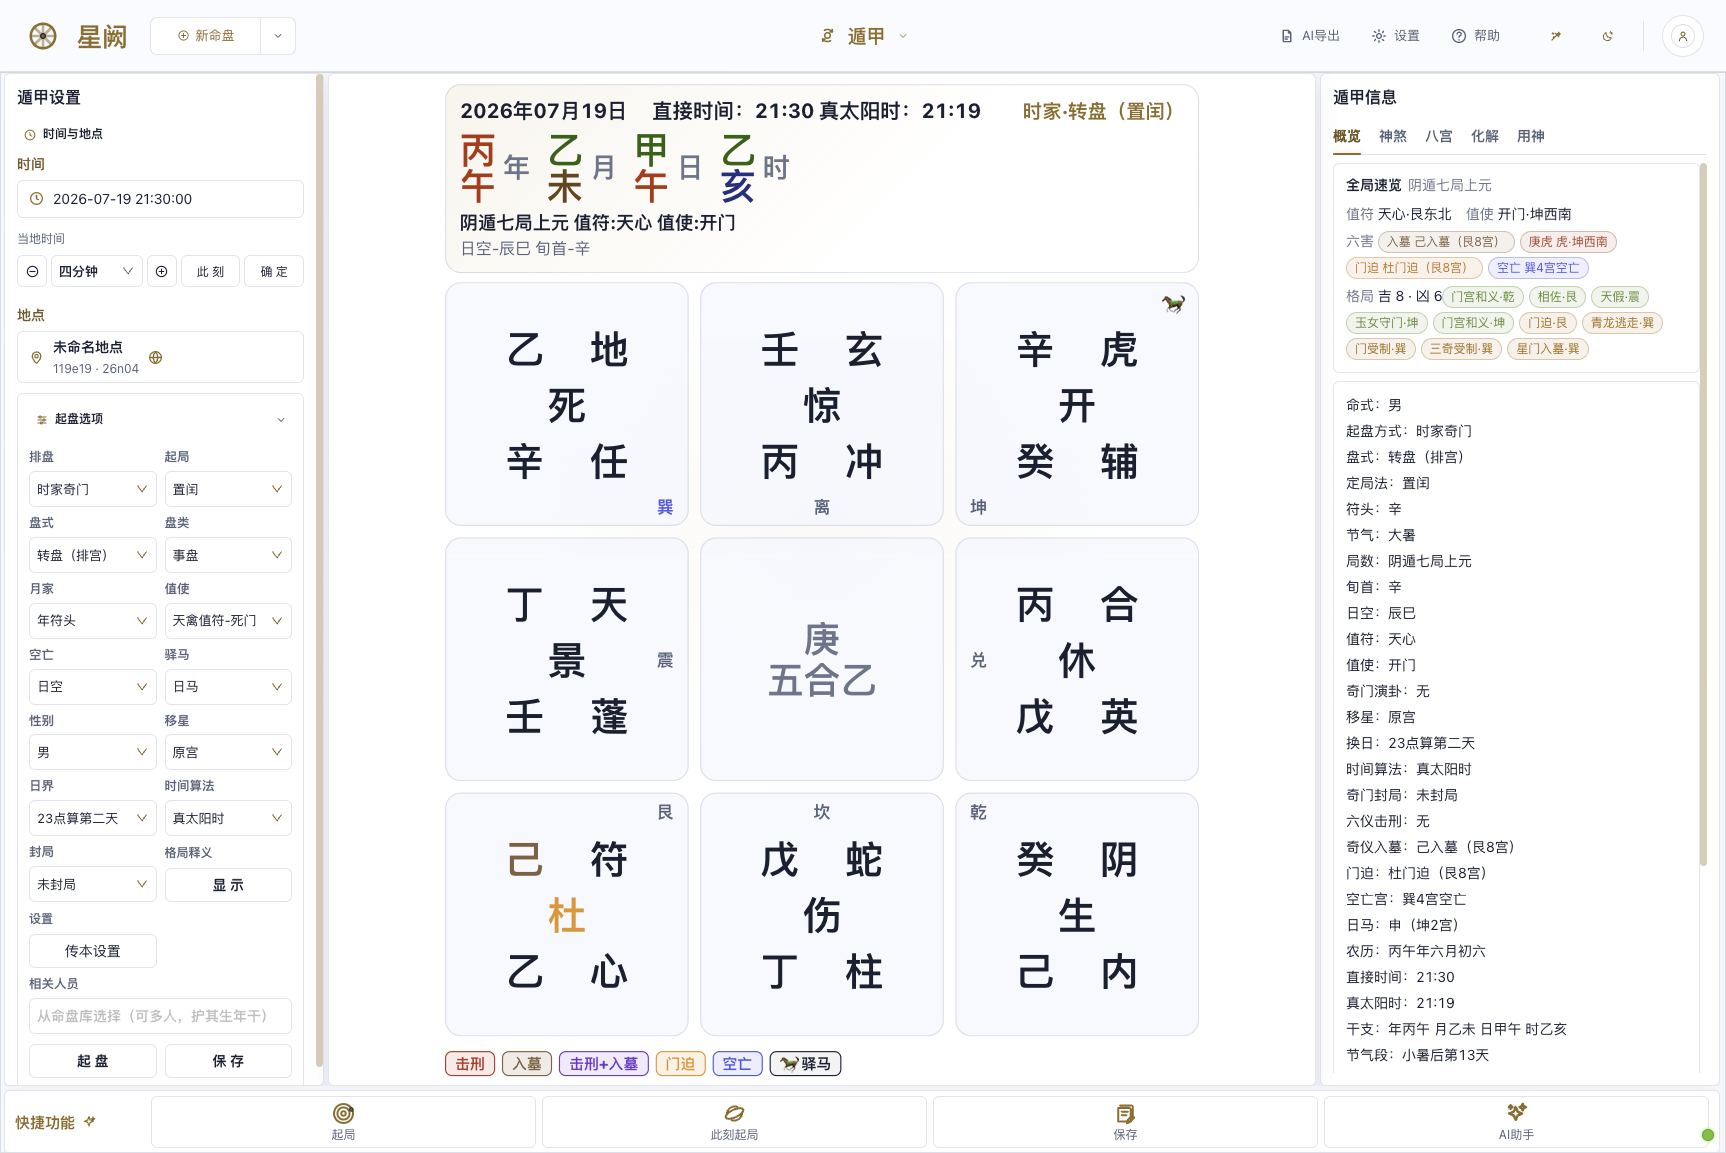Collapse the 起盘选项 section

pyautogui.click(x=160, y=419)
